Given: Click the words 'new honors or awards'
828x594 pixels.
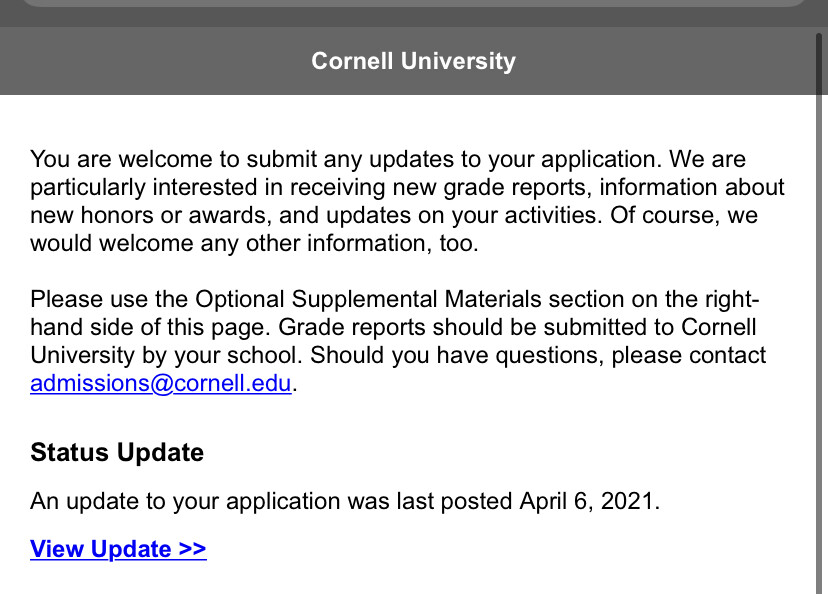Looking at the screenshot, I should [x=150, y=215].
